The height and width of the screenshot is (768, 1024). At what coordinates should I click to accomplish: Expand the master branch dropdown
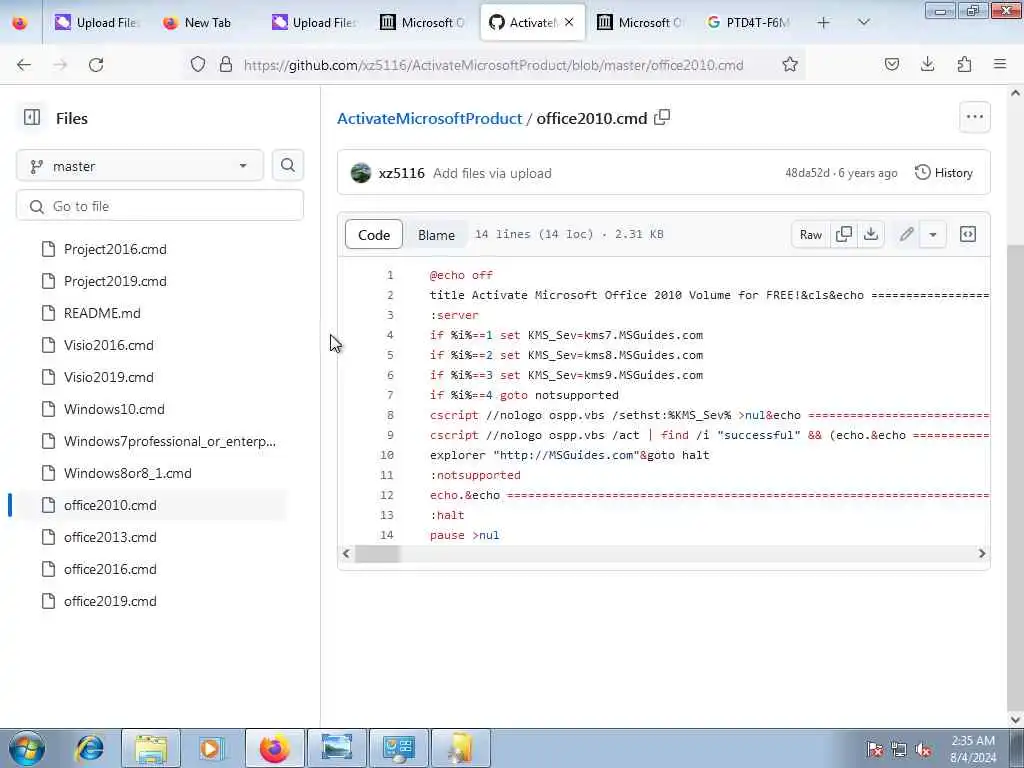140,166
